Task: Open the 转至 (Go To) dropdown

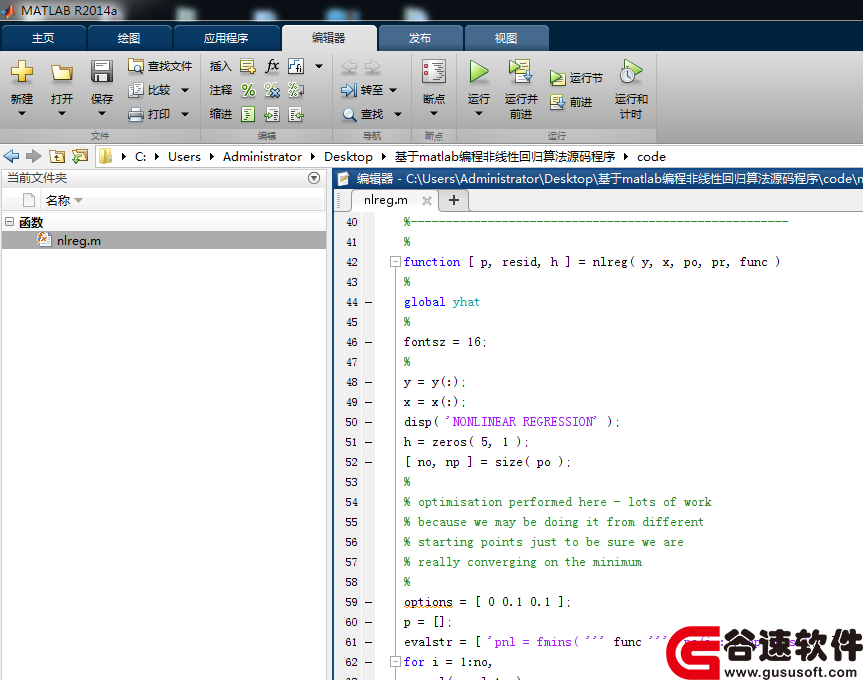Action: coord(394,90)
